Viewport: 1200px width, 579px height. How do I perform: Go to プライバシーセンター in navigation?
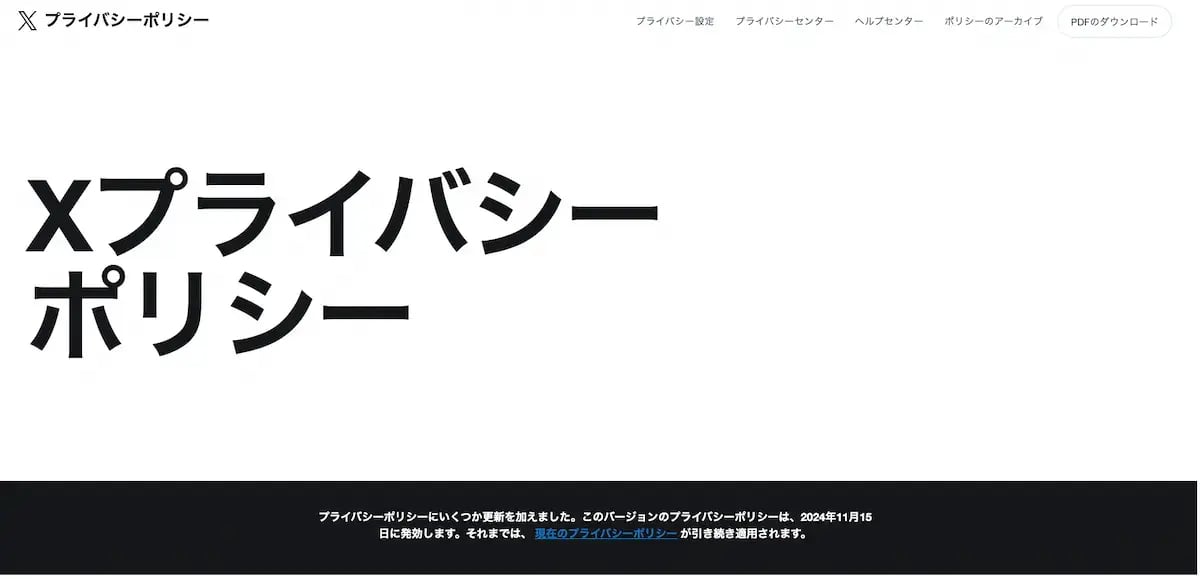pyautogui.click(x=784, y=21)
